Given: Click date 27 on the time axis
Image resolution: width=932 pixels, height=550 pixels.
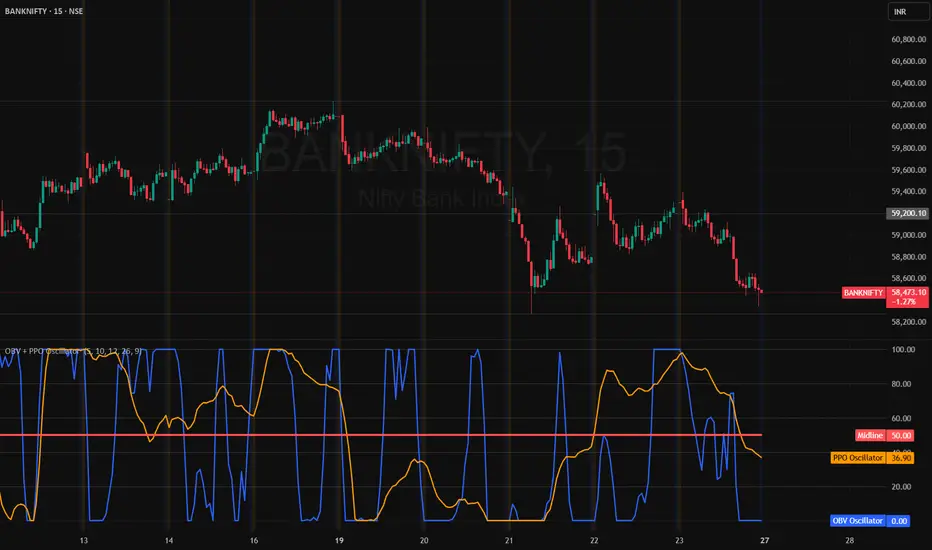Looking at the screenshot, I should (764, 540).
